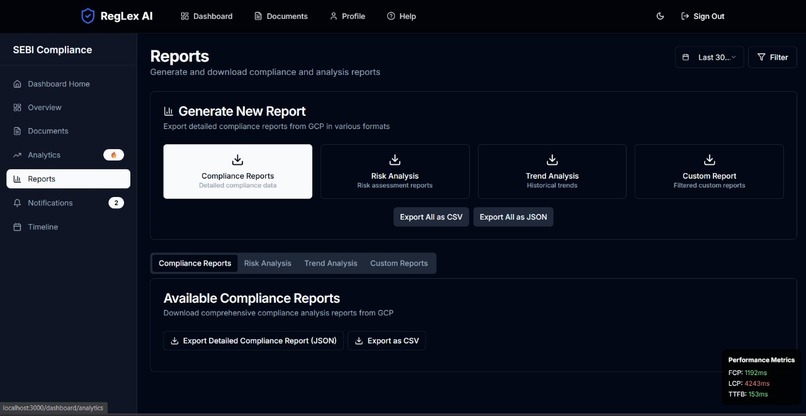Click the Notifications count badge showing 2
The width and height of the screenshot is (806, 416).
[x=116, y=203]
